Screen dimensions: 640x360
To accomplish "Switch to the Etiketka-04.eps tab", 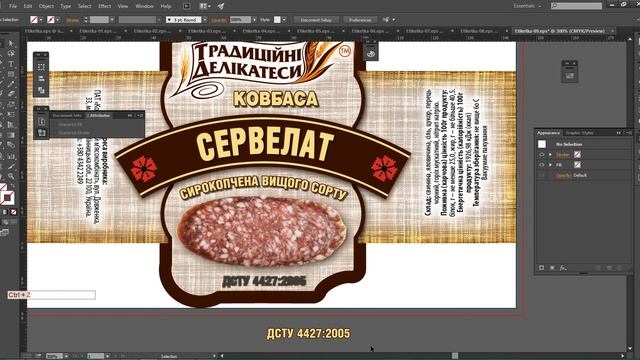I will point(261,31).
